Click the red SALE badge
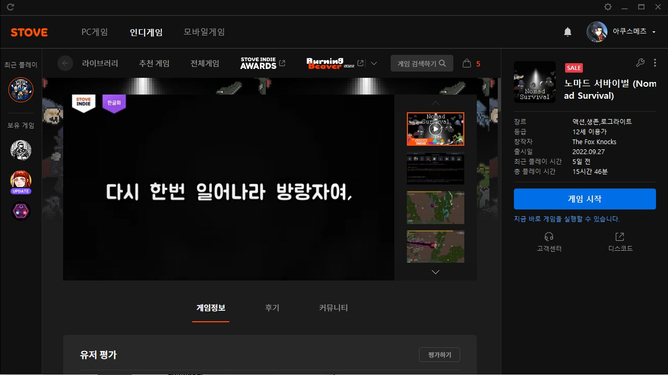 click(x=573, y=68)
